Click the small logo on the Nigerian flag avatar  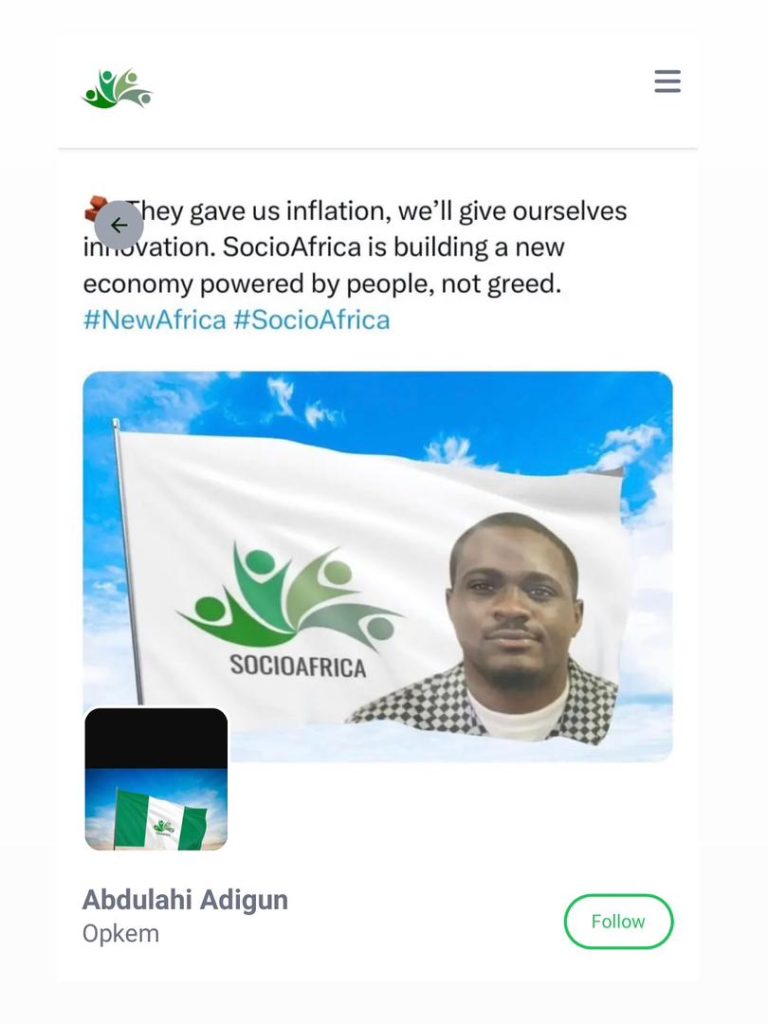[x=163, y=827]
